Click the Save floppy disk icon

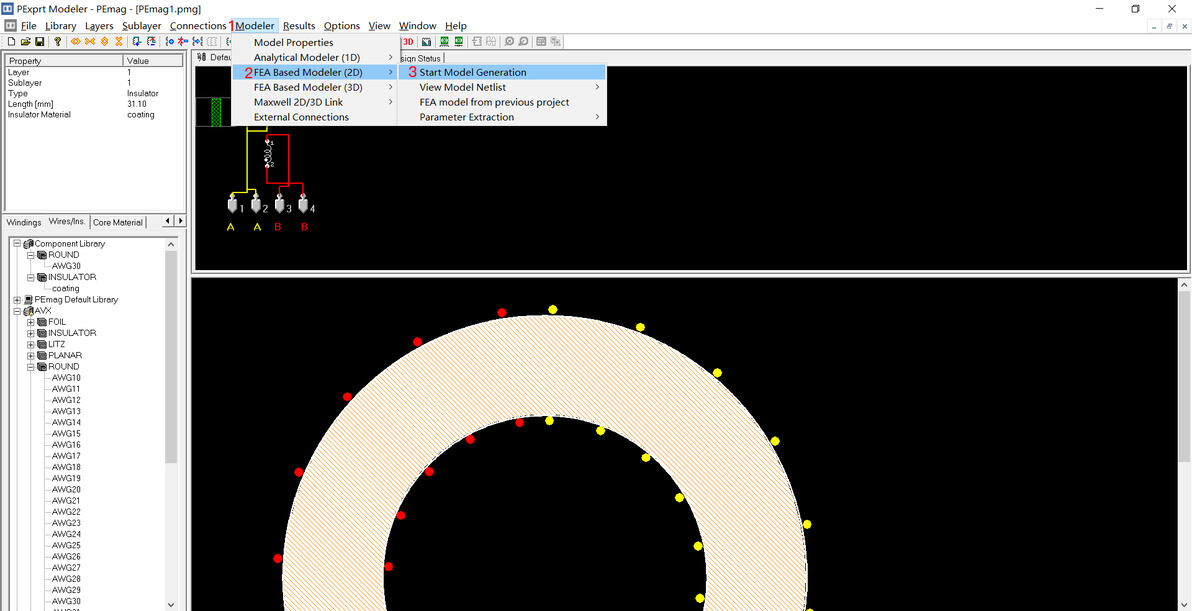pyautogui.click(x=39, y=42)
